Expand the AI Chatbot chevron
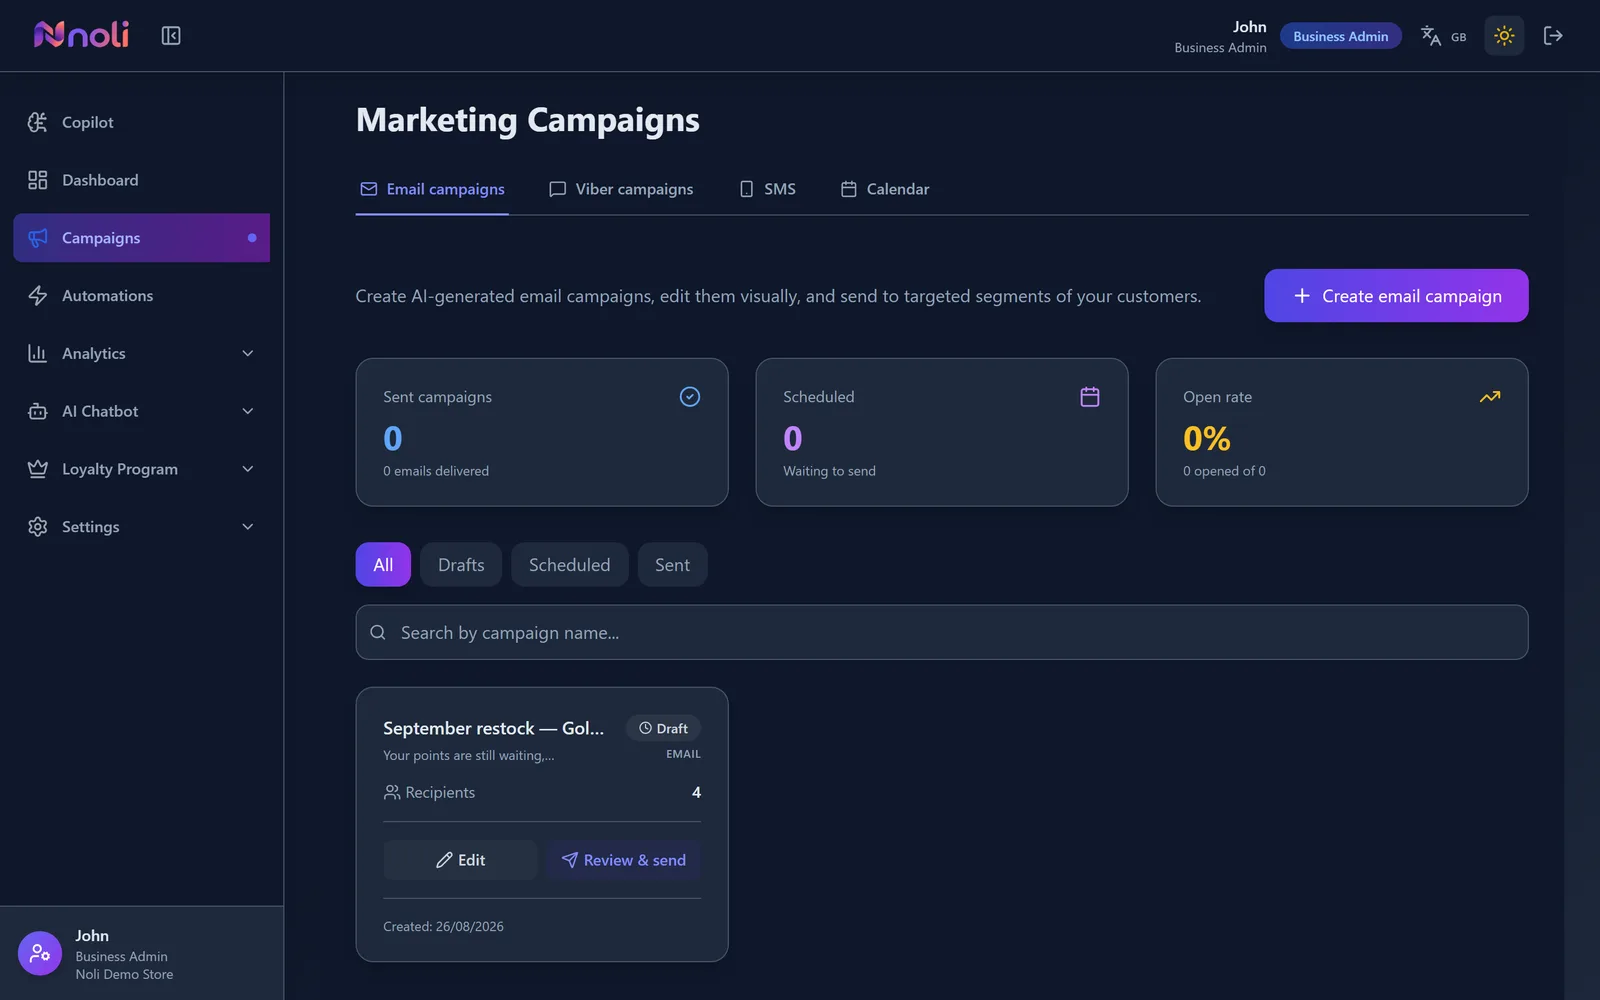 point(248,411)
